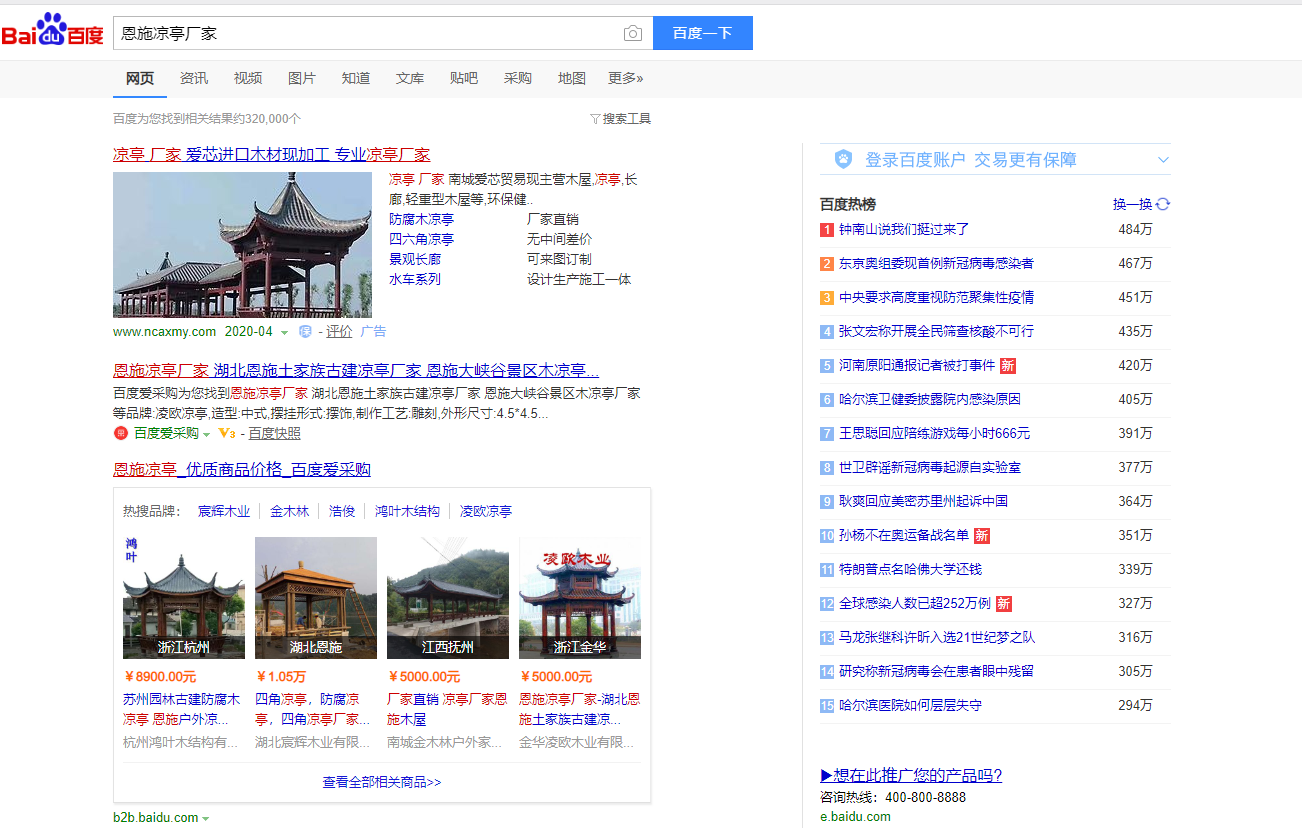Click the 湖北恩施 pavilion product thumbnail
Screen dimensions: 1302x828
(315, 597)
